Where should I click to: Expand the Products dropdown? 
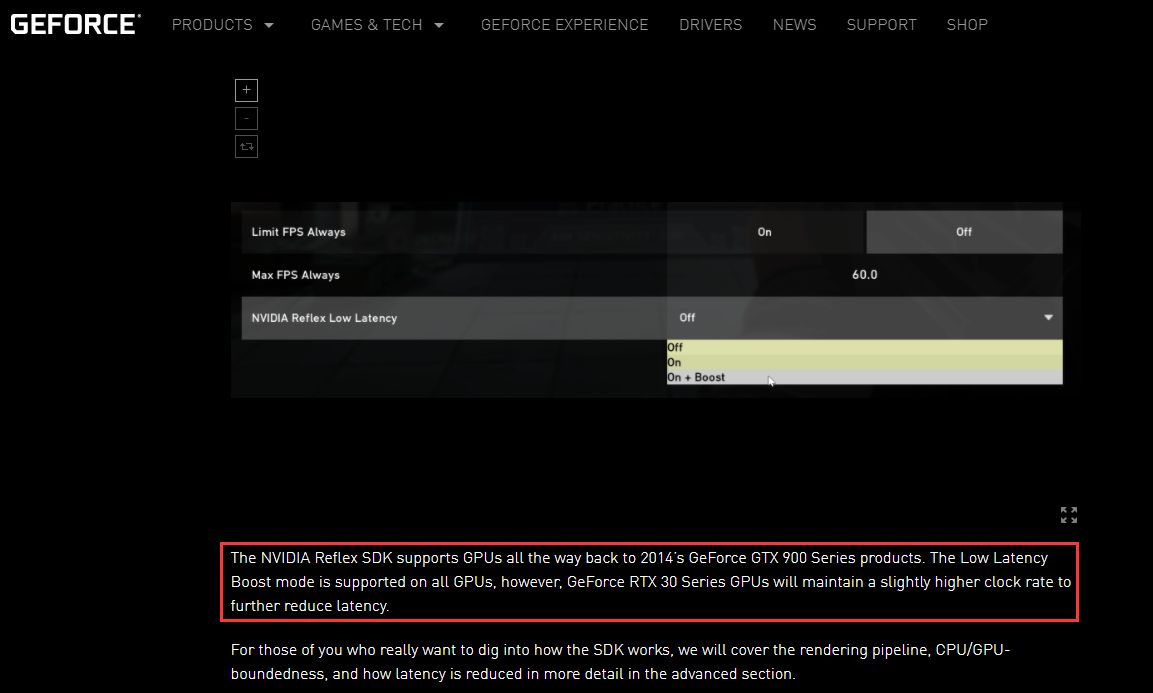222,24
